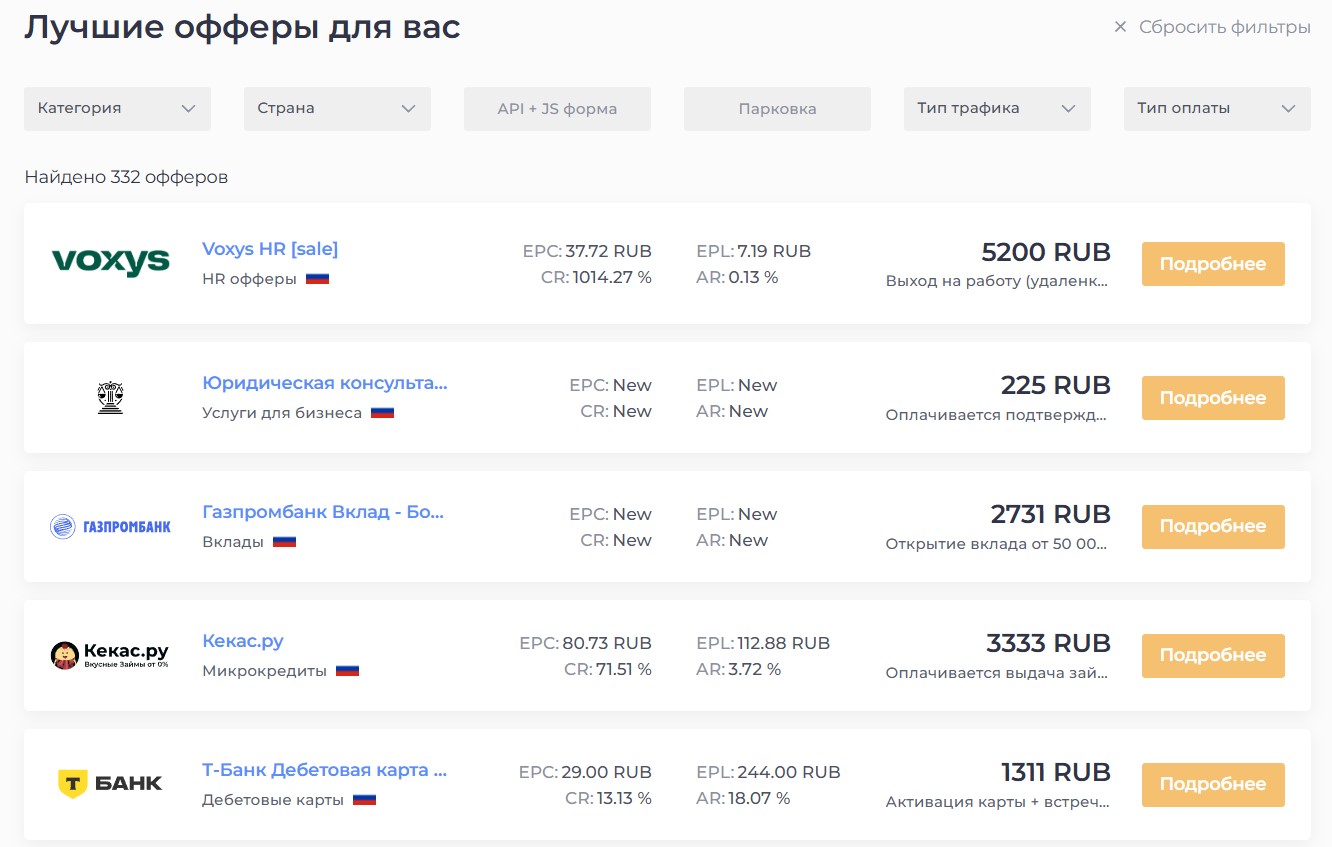Click the legal consultation scales logo
The image size is (1332, 847).
(x=110, y=398)
